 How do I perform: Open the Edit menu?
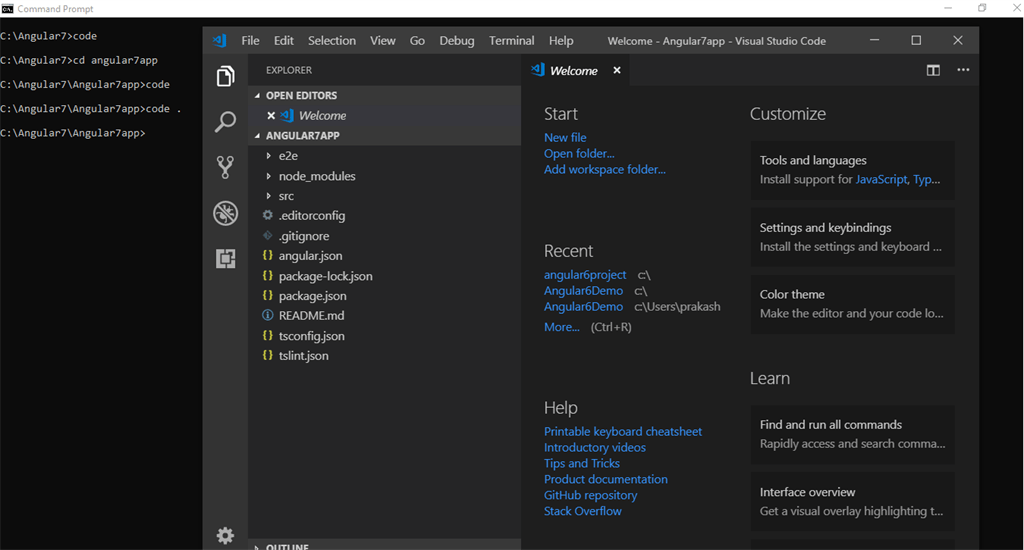click(283, 40)
